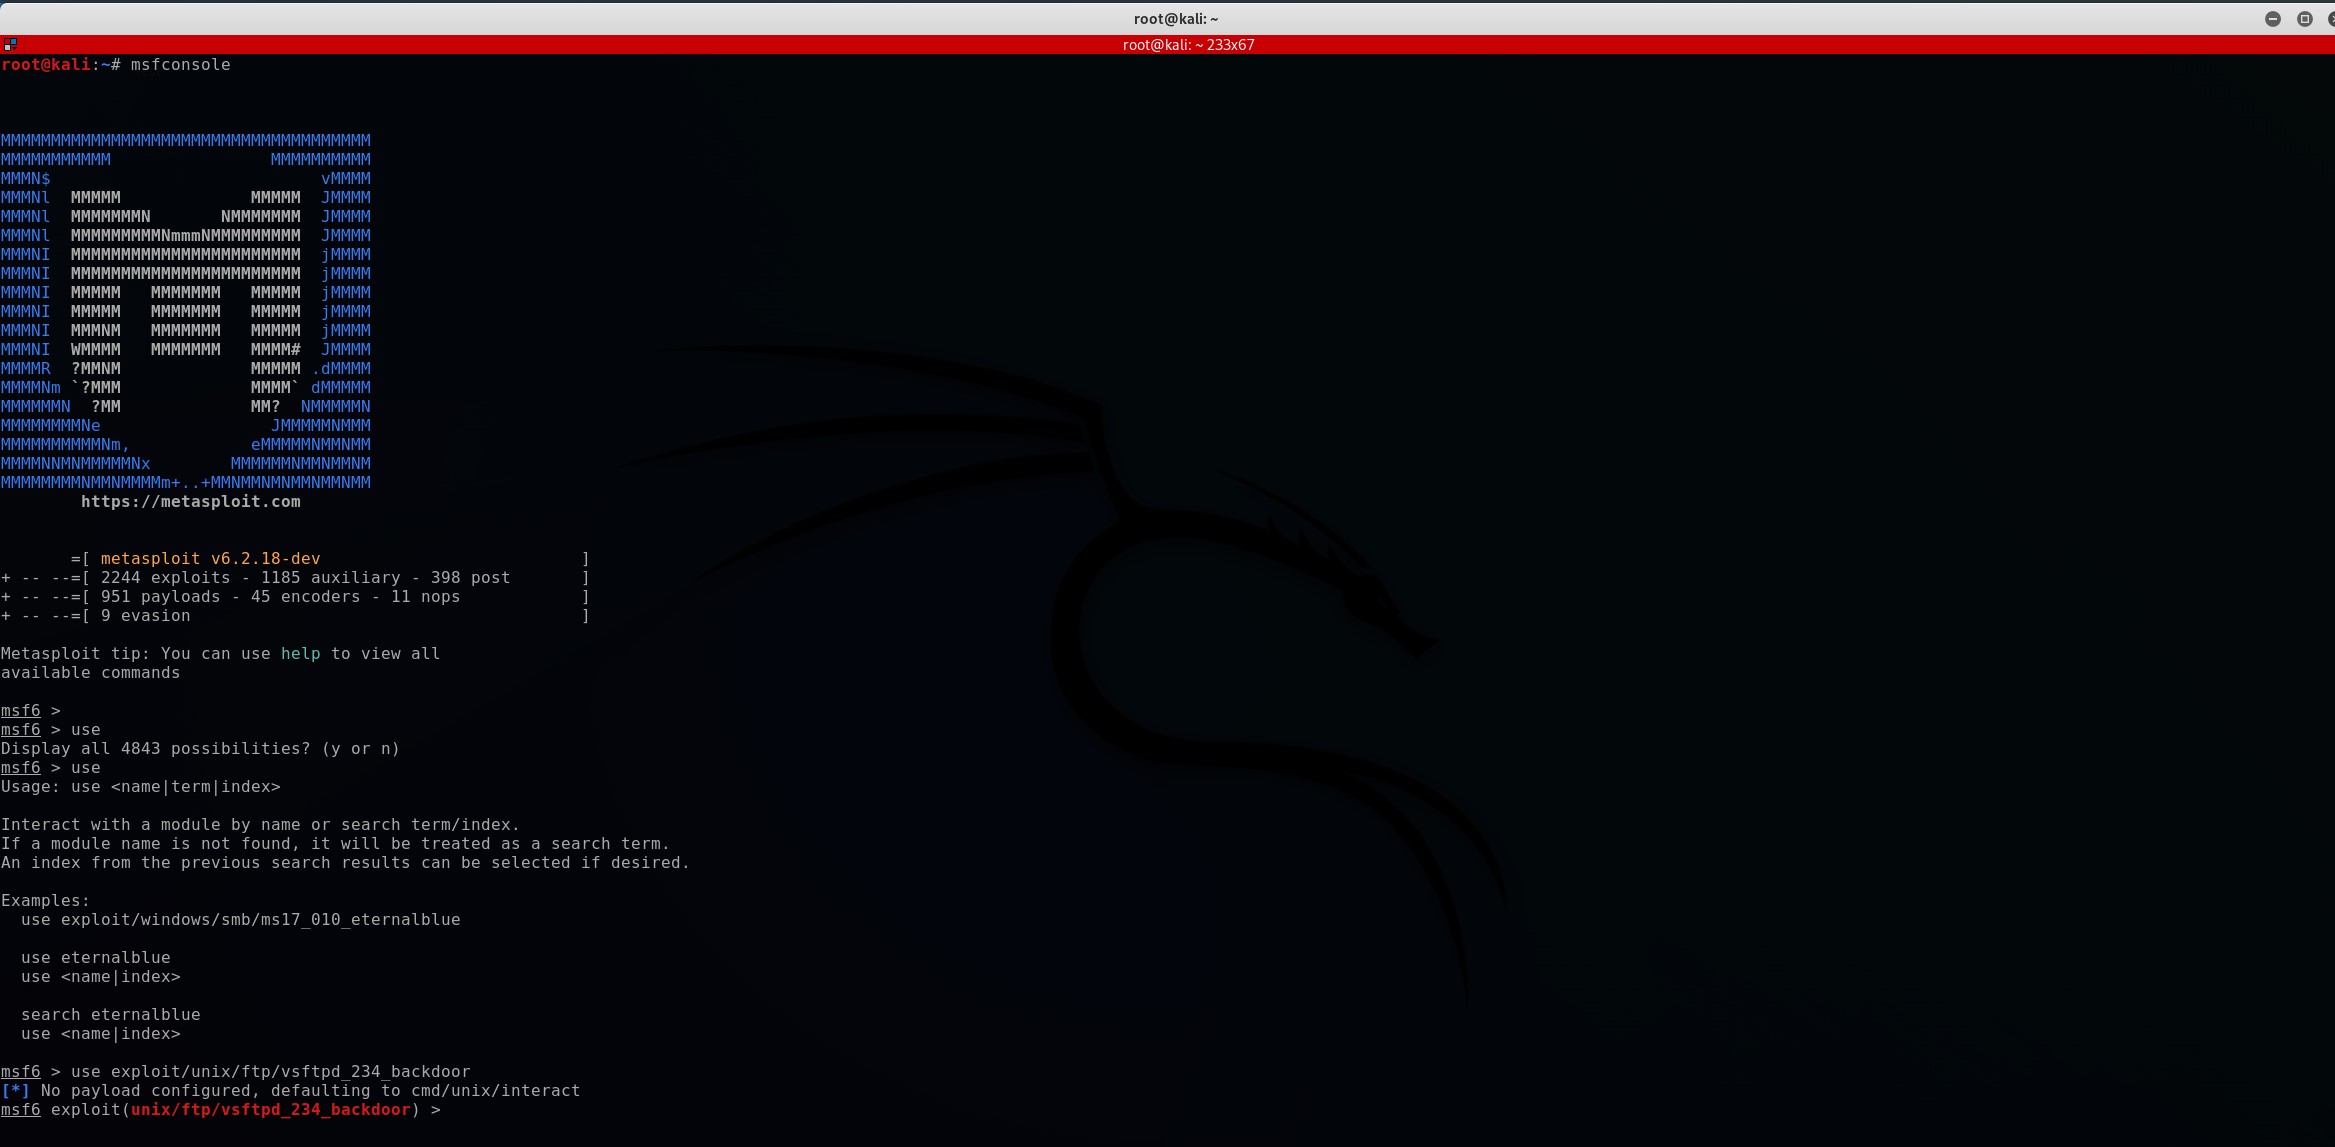This screenshot has height=1147, width=2335.
Task: Click the 'msfconsole' command on the first line
Action: coord(180,65)
